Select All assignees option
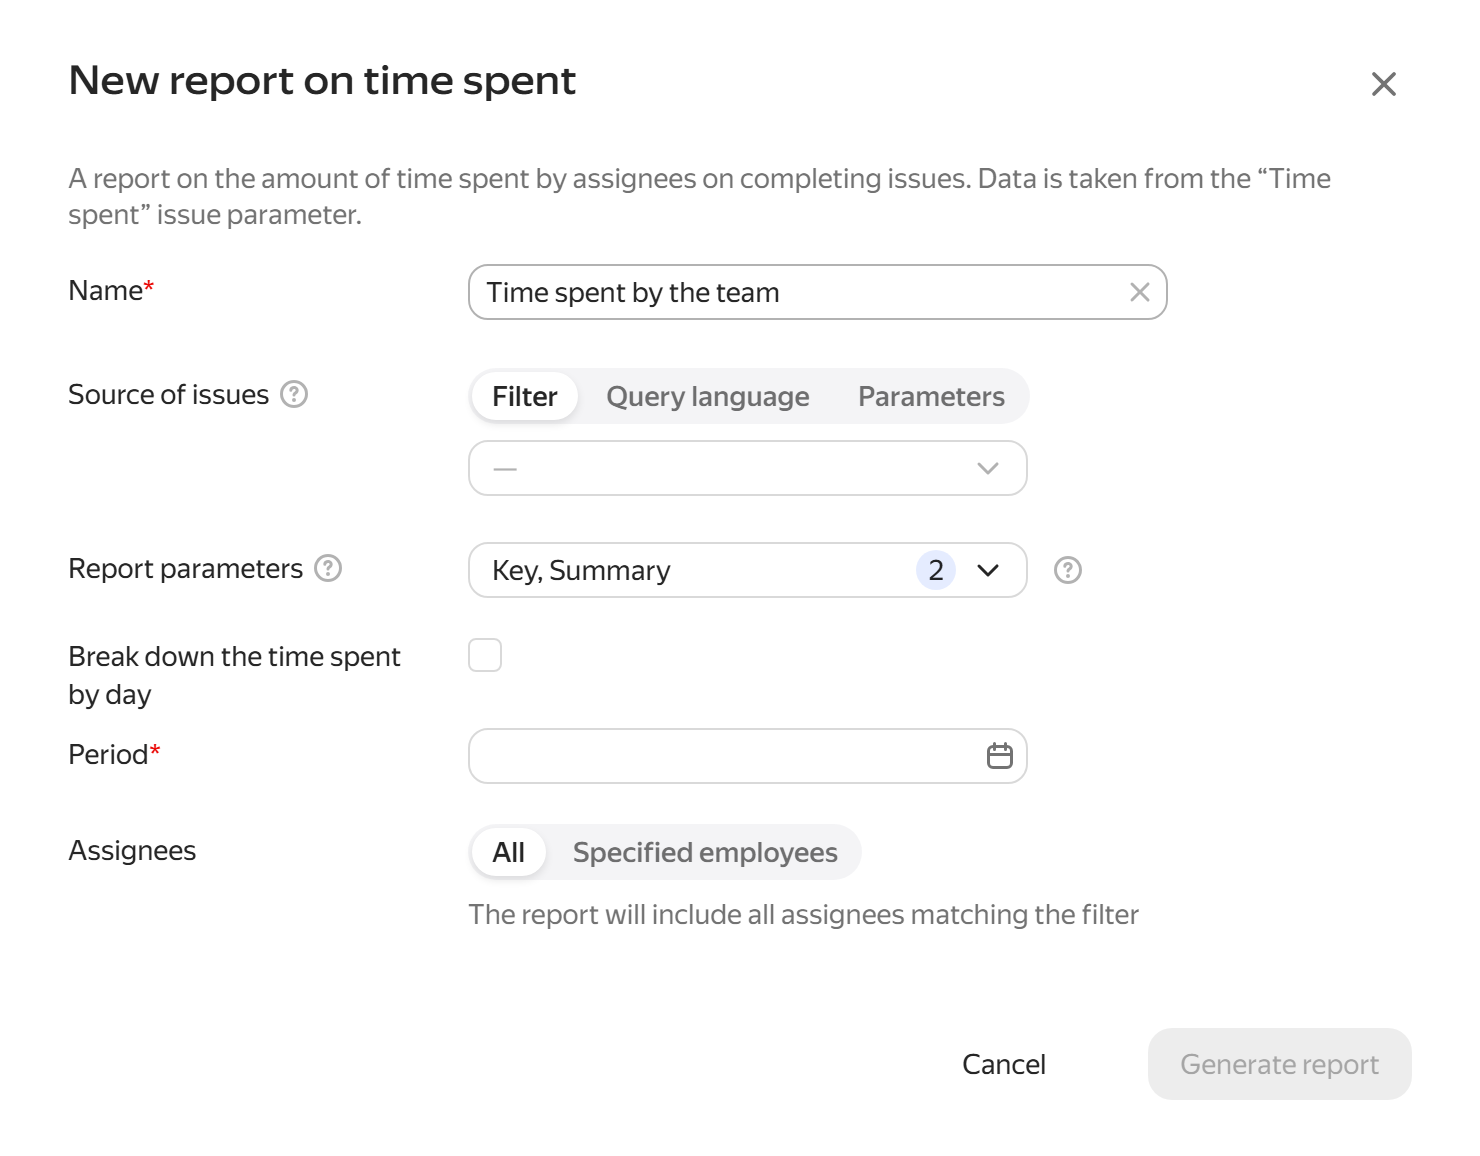 tap(508, 852)
